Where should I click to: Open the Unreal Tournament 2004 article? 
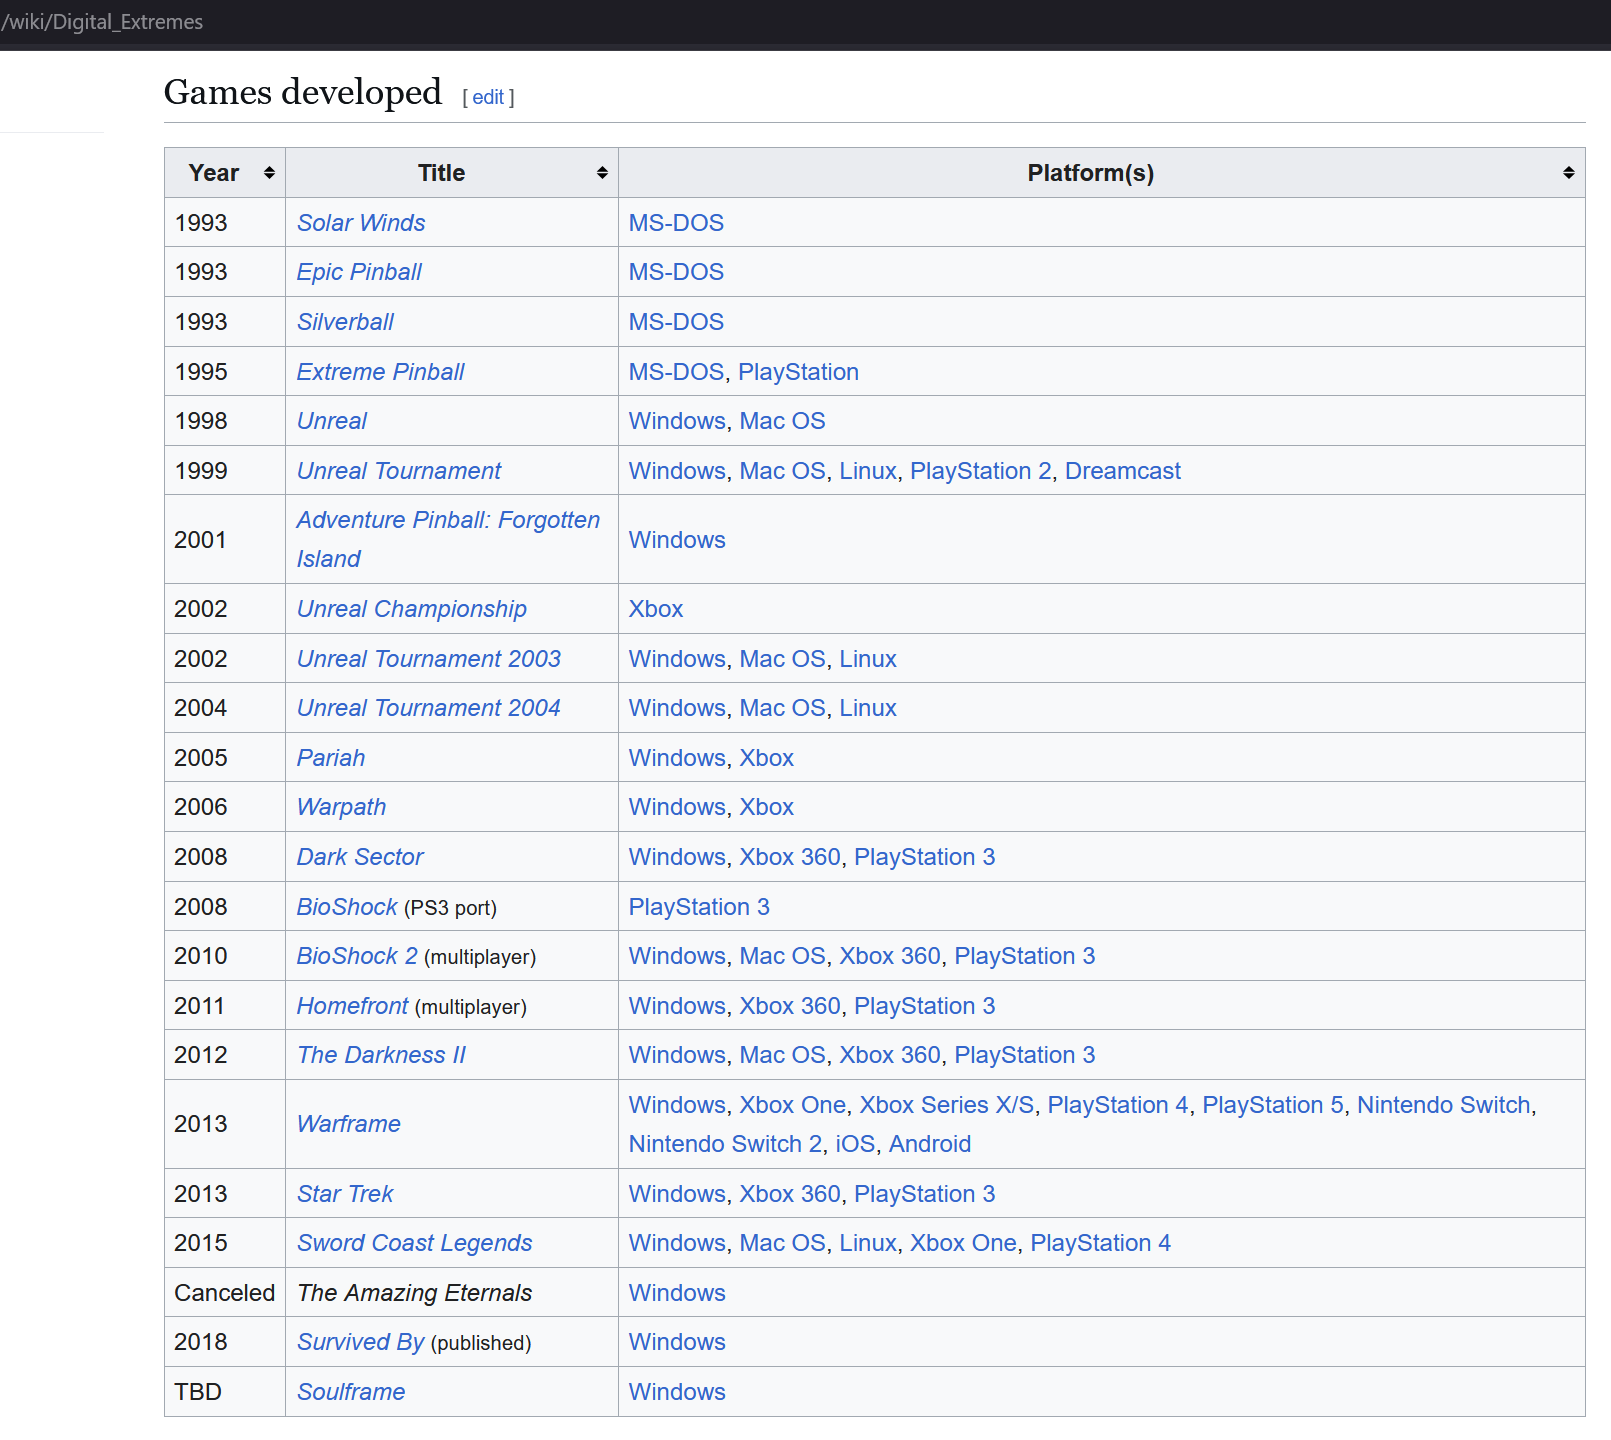429,708
